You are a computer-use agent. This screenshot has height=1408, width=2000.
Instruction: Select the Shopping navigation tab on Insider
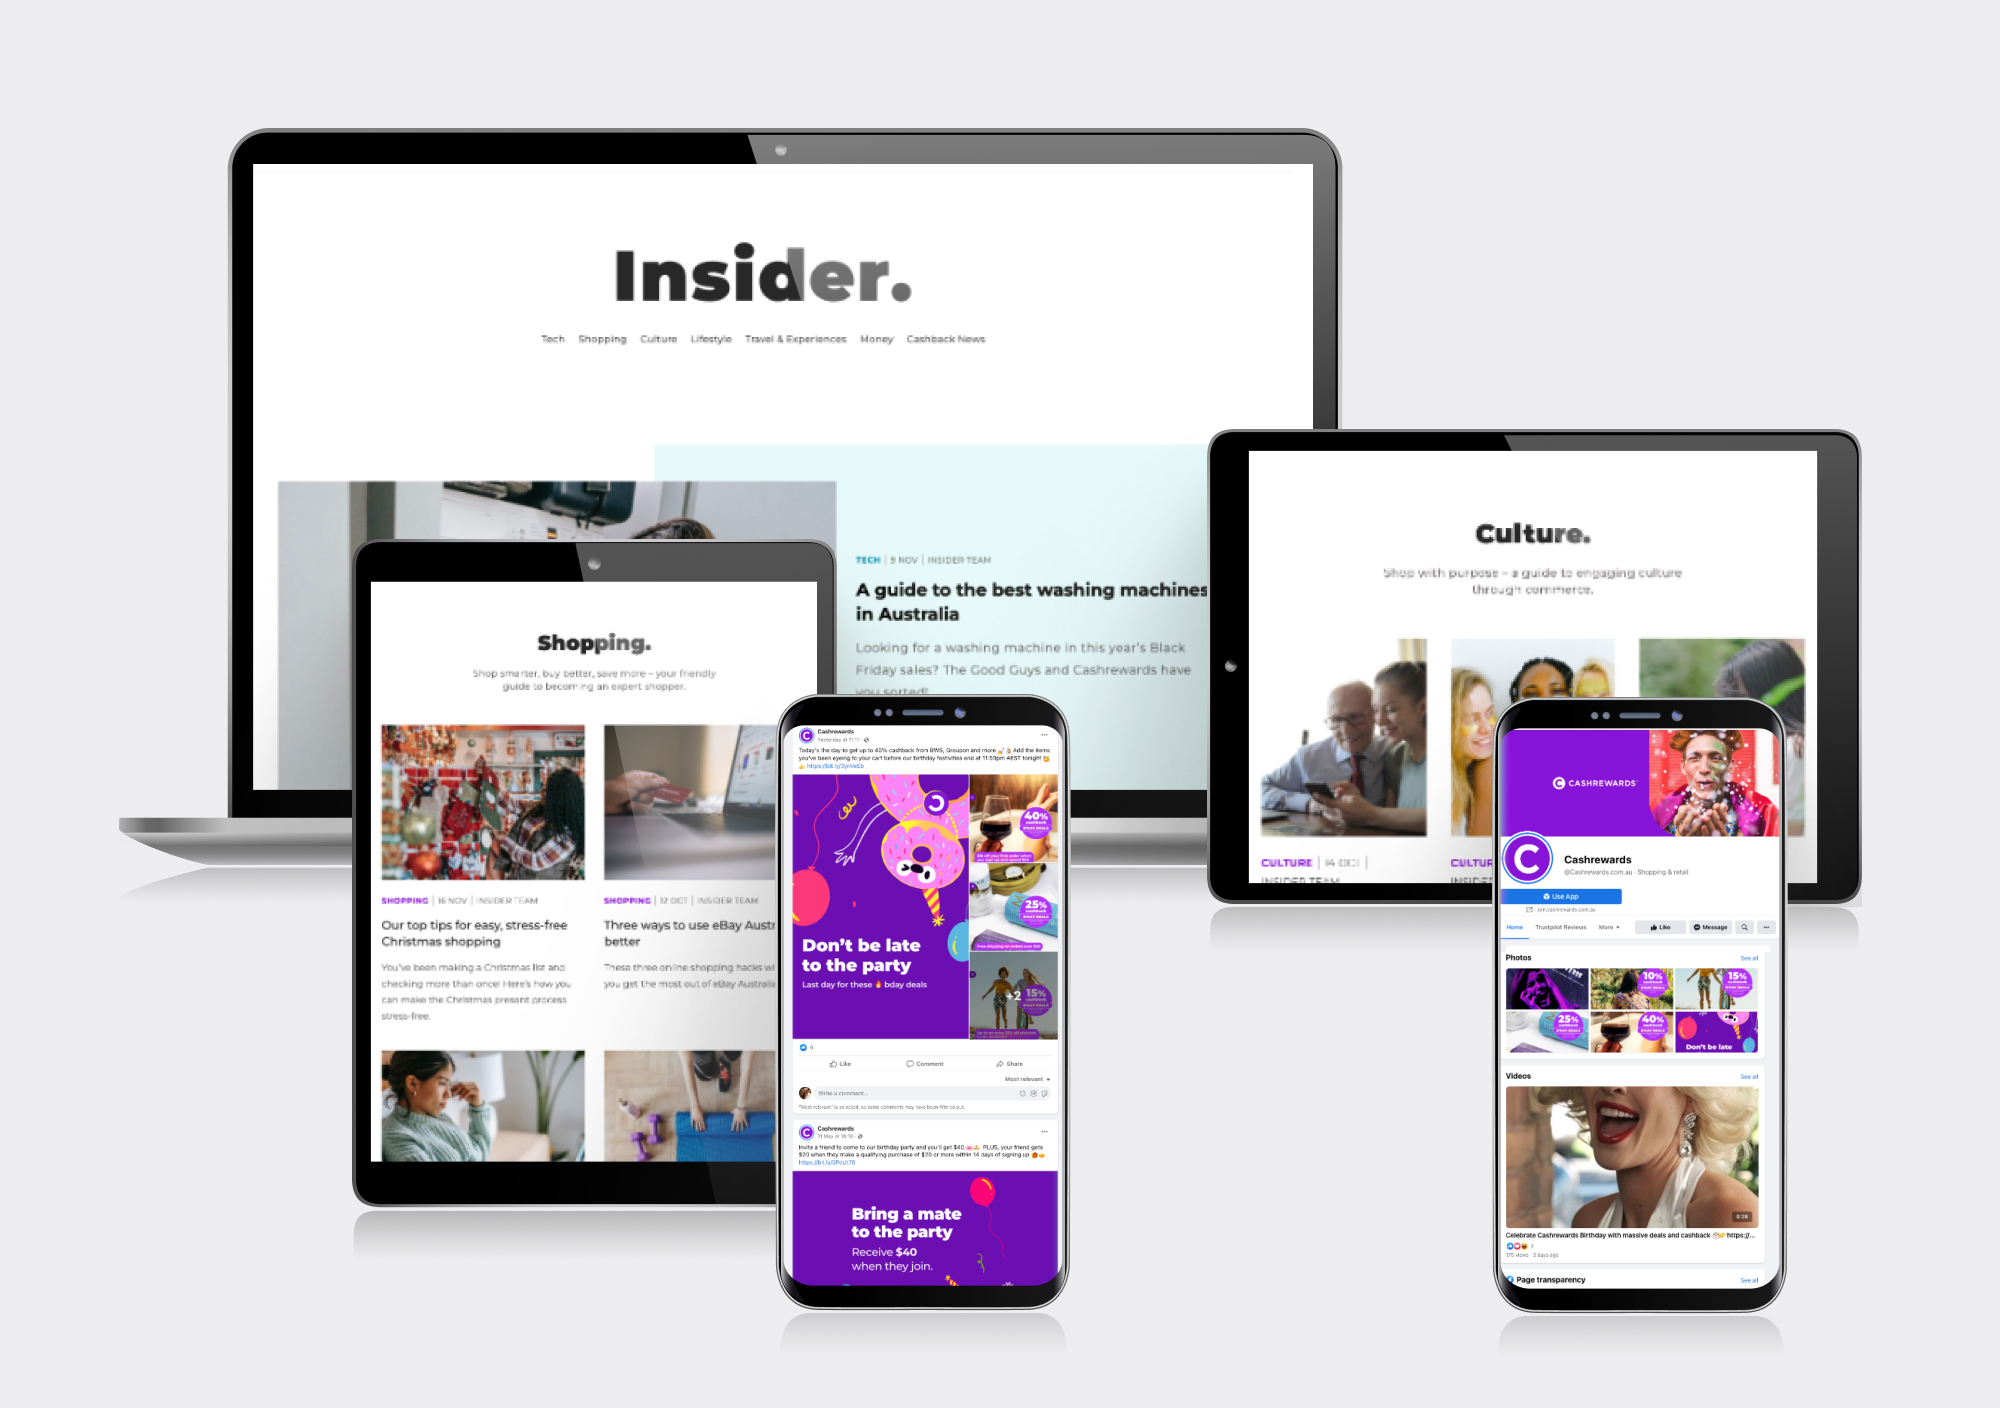tap(606, 340)
